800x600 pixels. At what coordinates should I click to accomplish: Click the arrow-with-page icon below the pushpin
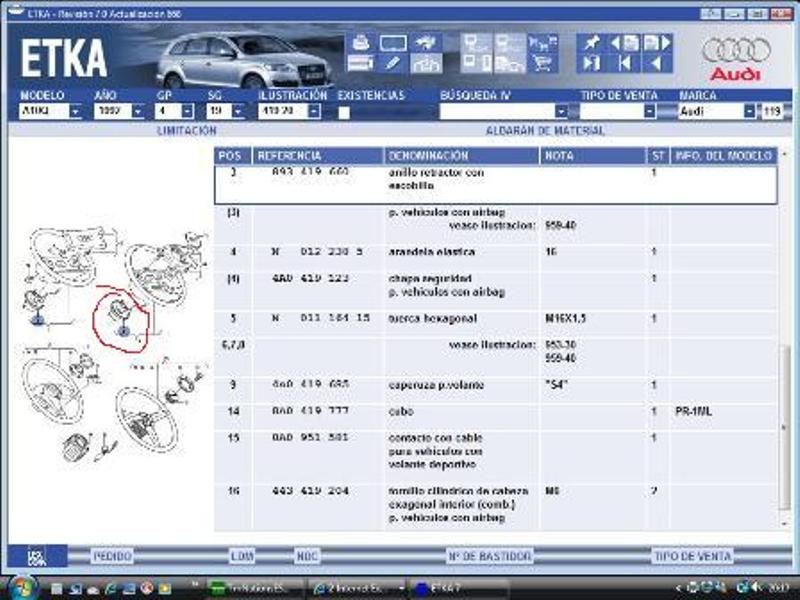tap(591, 64)
